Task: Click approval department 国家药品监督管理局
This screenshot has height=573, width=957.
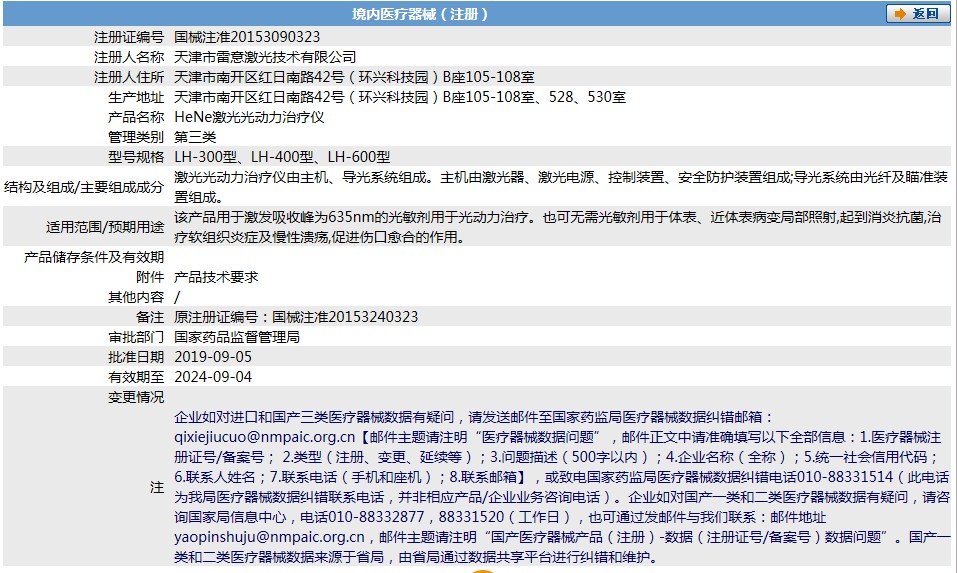Action: tap(237, 337)
